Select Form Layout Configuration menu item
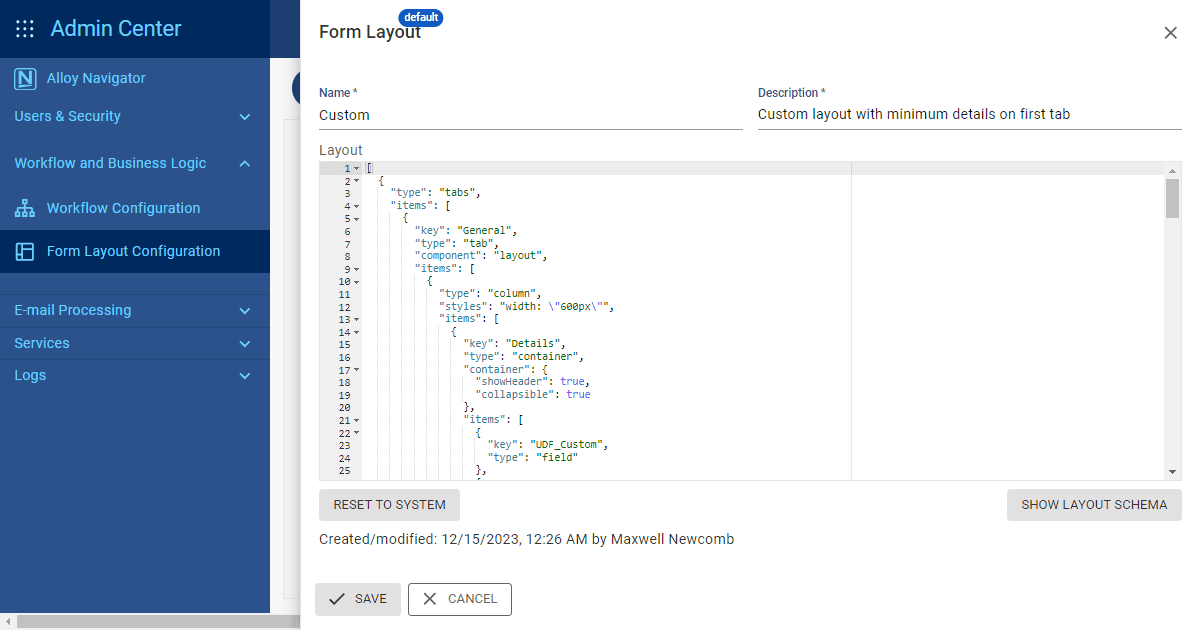 coord(135,251)
